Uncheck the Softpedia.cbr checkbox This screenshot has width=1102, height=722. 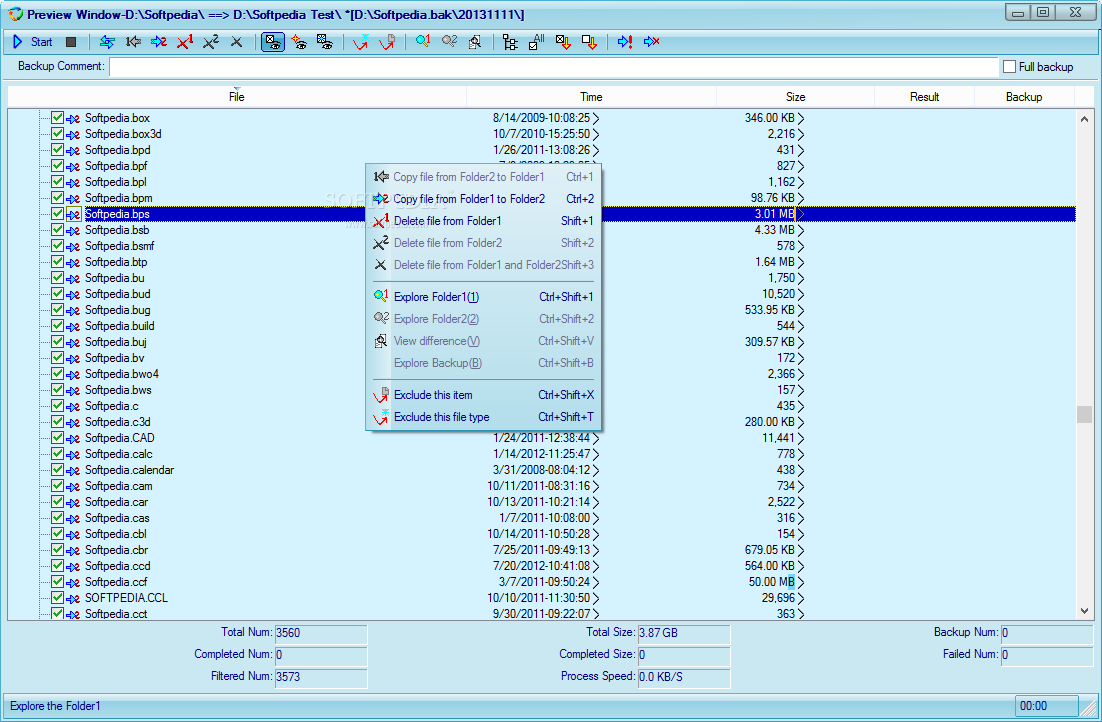point(58,550)
